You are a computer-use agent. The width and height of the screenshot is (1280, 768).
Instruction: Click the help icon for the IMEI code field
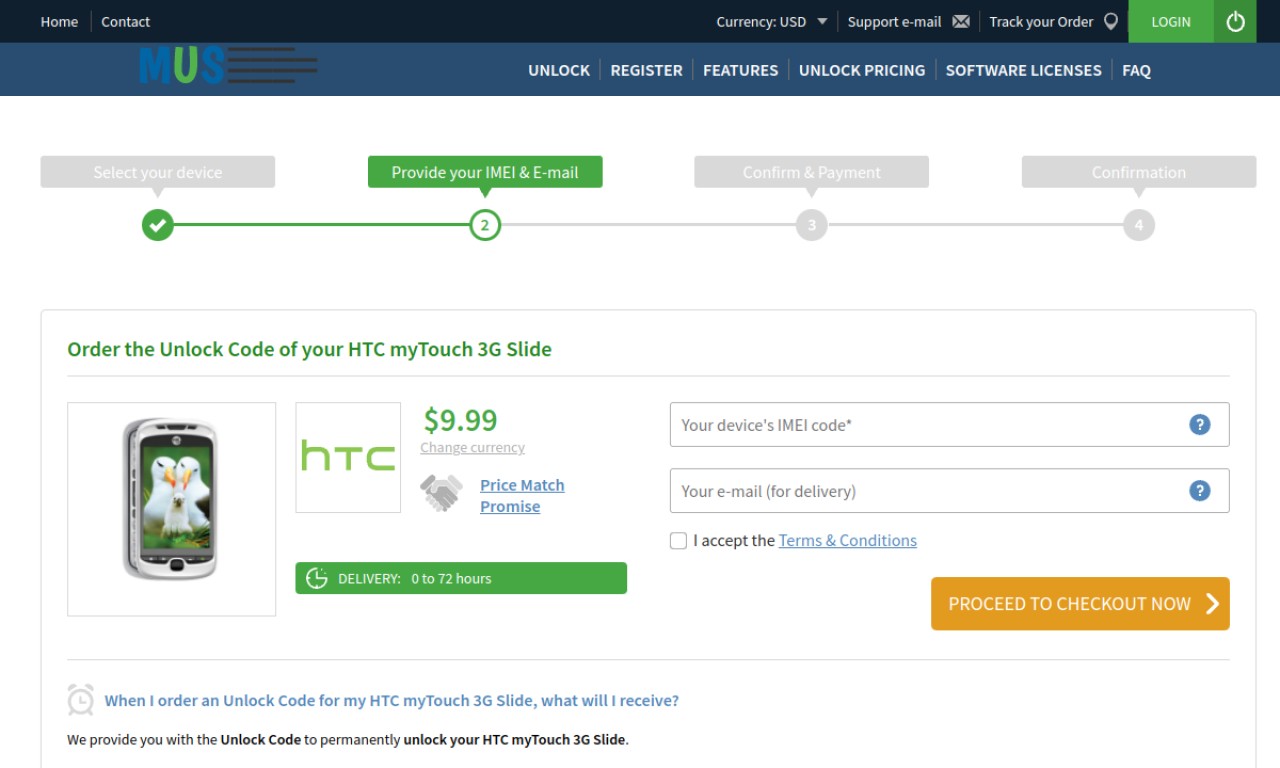click(x=1200, y=425)
